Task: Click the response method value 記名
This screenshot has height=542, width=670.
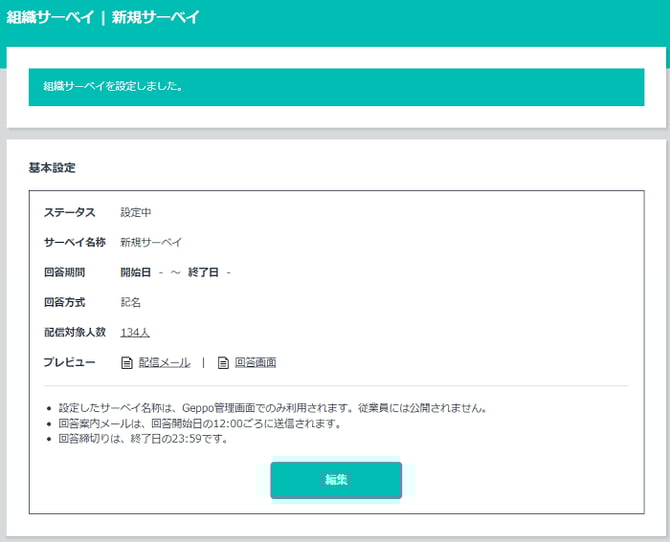Action: click(x=130, y=302)
